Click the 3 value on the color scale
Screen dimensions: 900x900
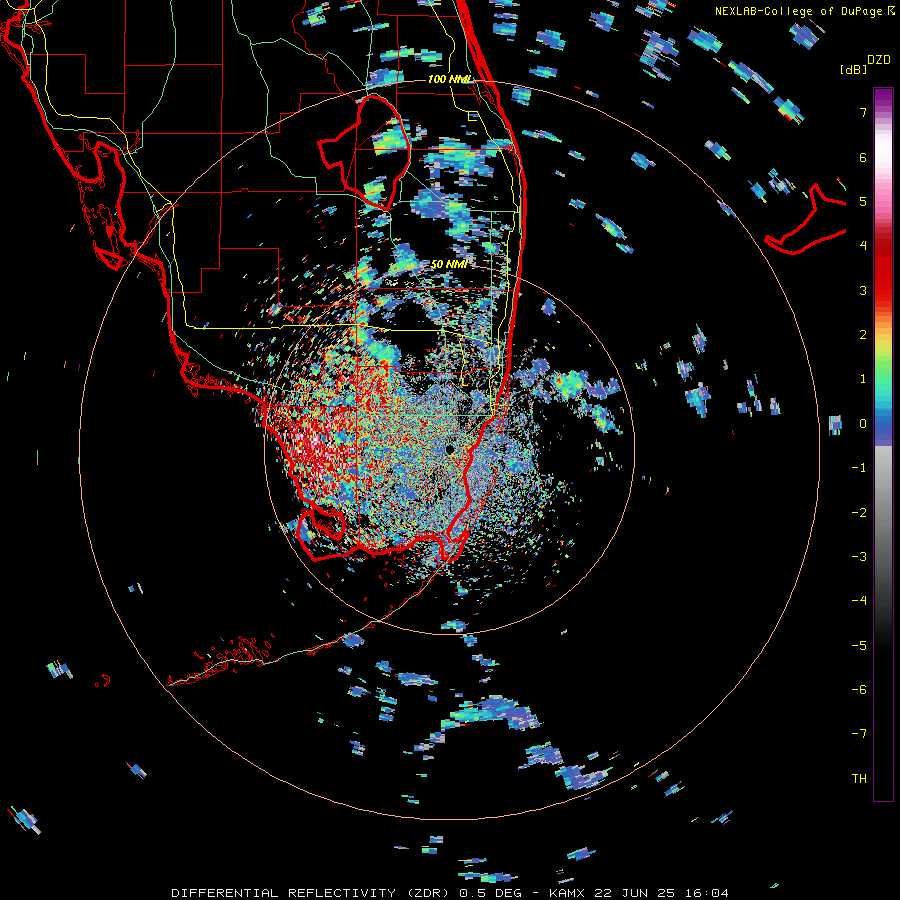click(863, 290)
